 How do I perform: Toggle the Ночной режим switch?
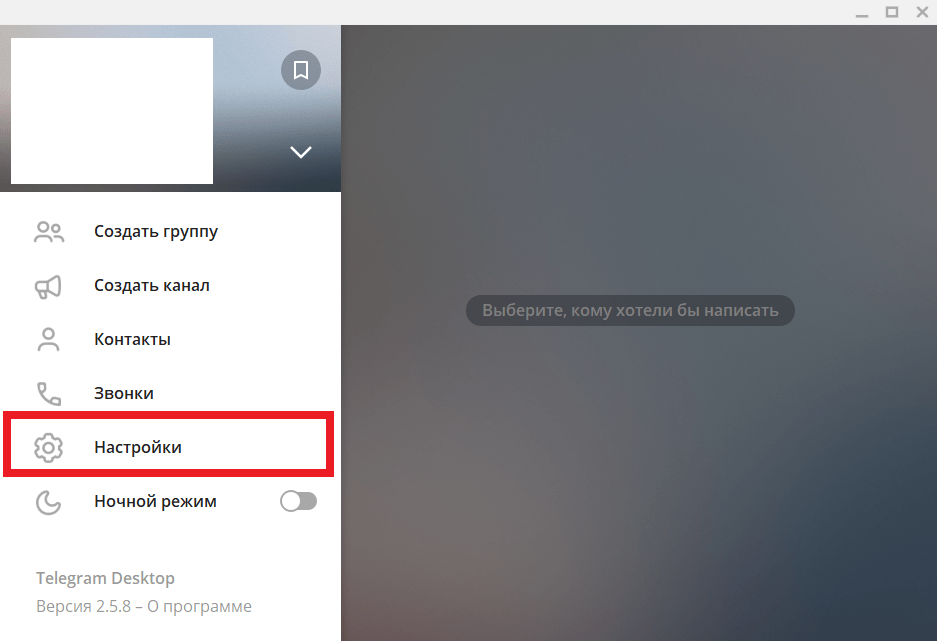tap(299, 501)
